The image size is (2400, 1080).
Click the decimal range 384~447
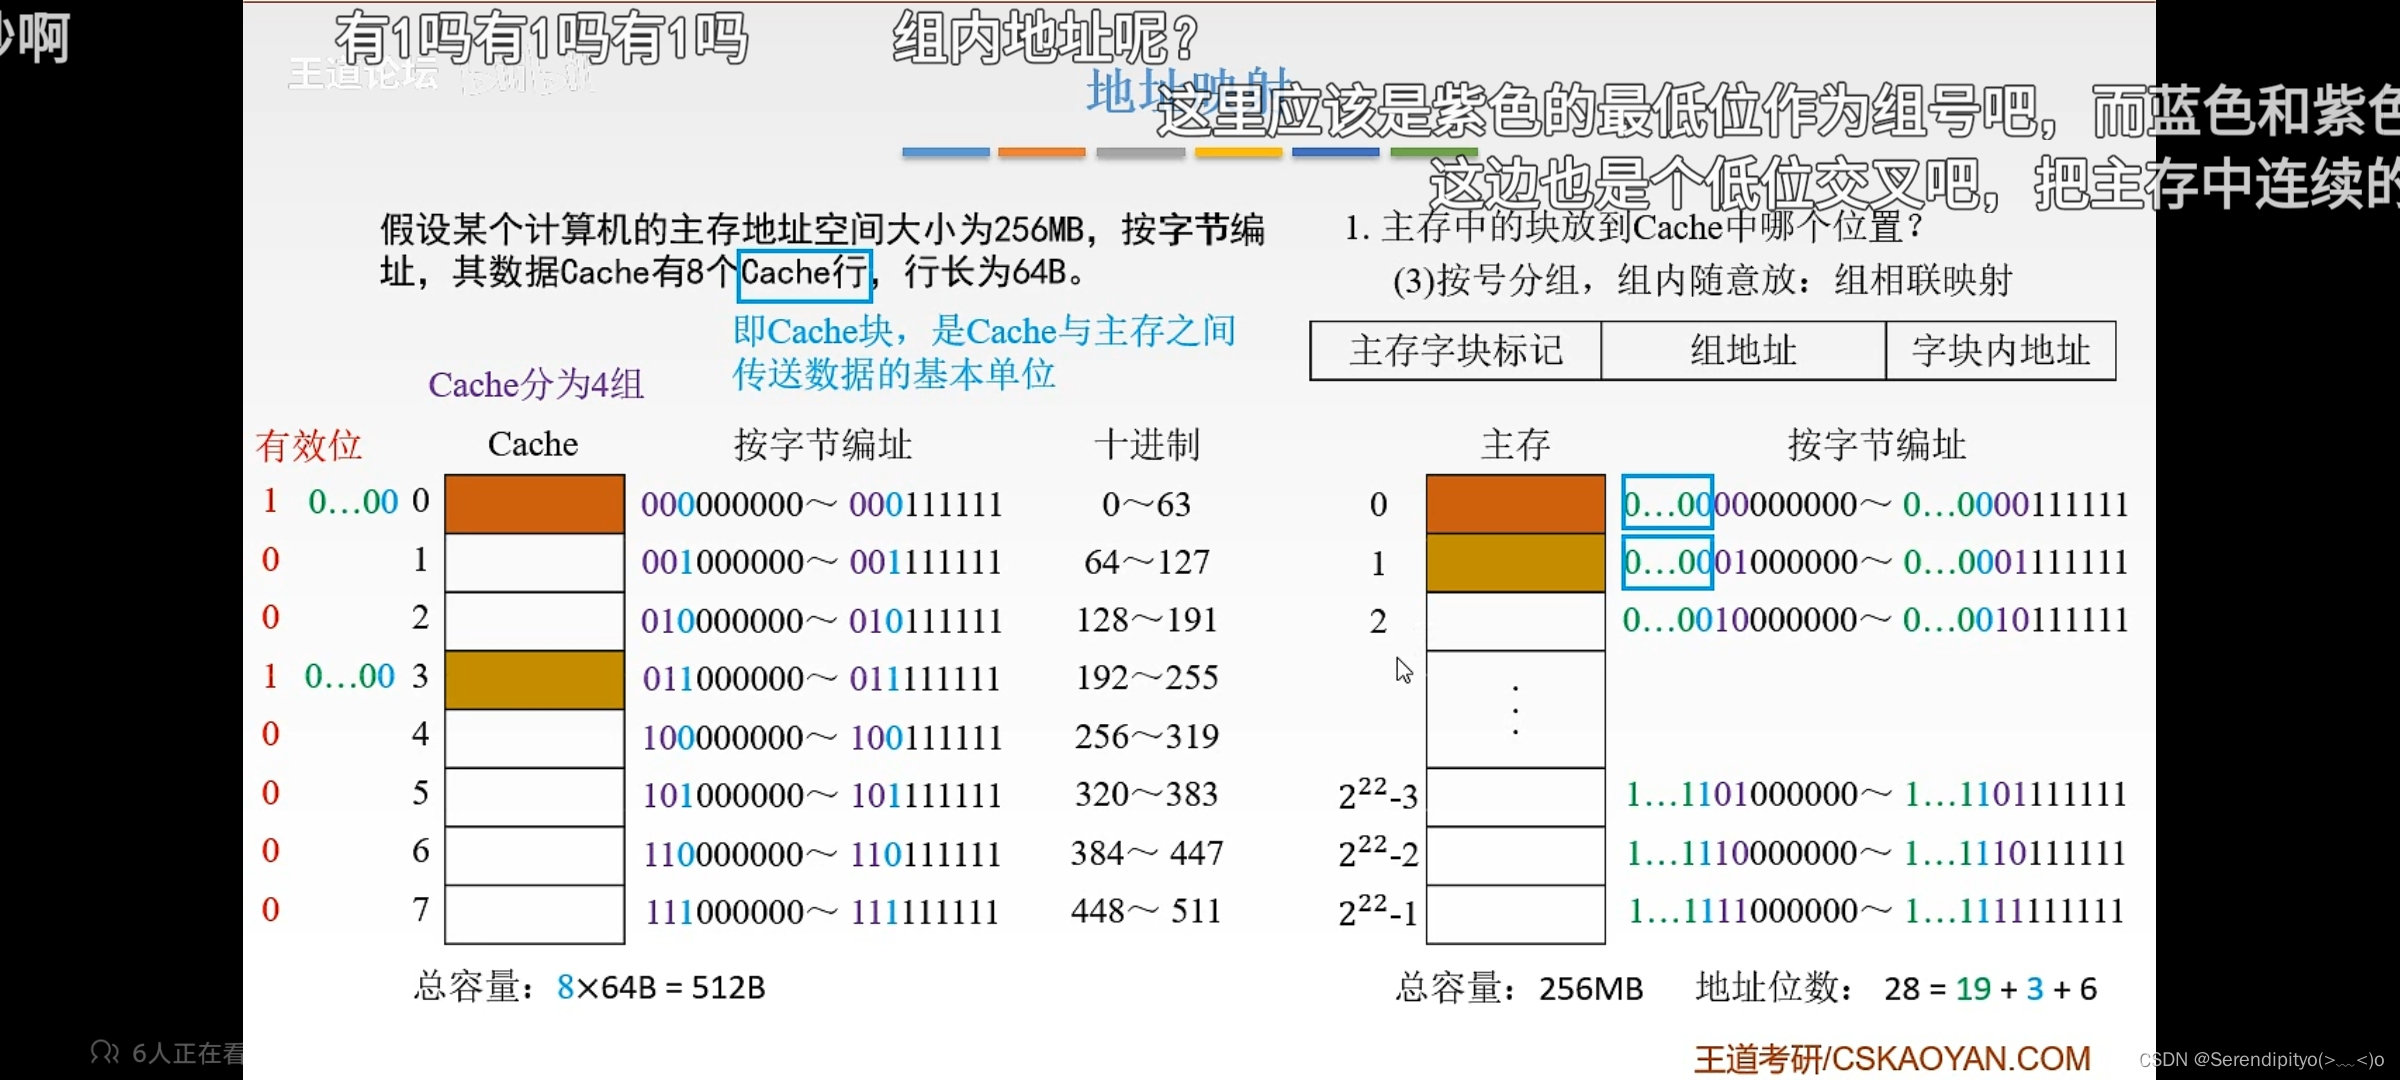(x=1146, y=853)
